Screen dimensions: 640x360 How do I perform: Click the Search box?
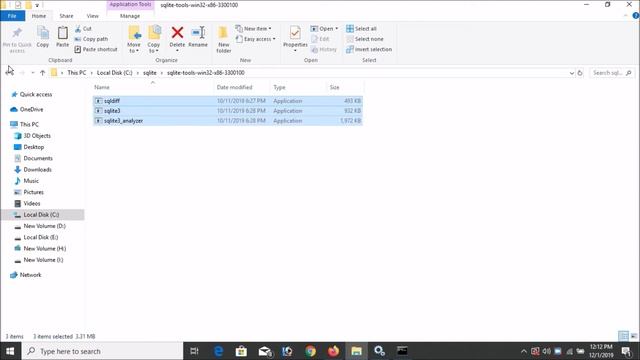click(x=611, y=73)
